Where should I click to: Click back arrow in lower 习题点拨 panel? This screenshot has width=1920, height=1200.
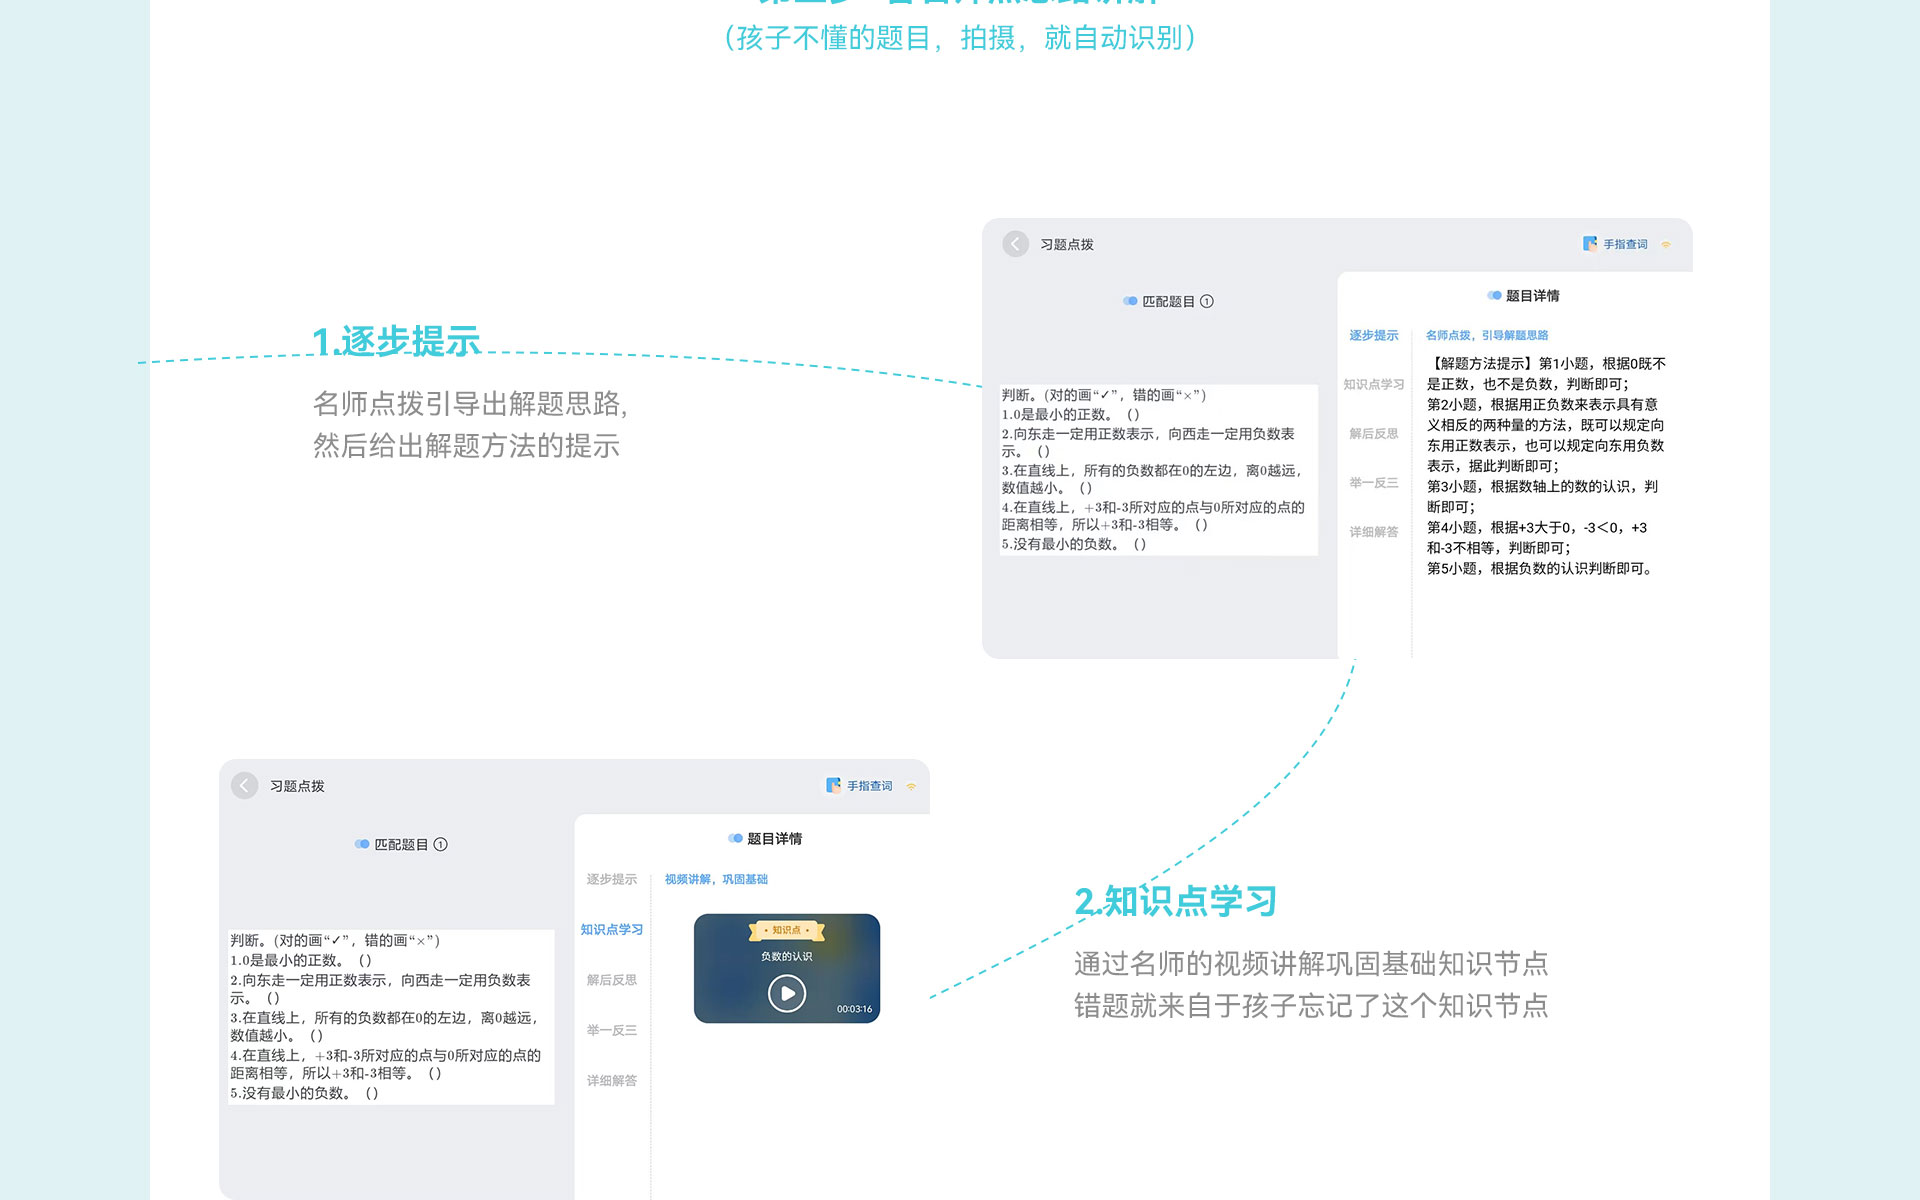244,786
